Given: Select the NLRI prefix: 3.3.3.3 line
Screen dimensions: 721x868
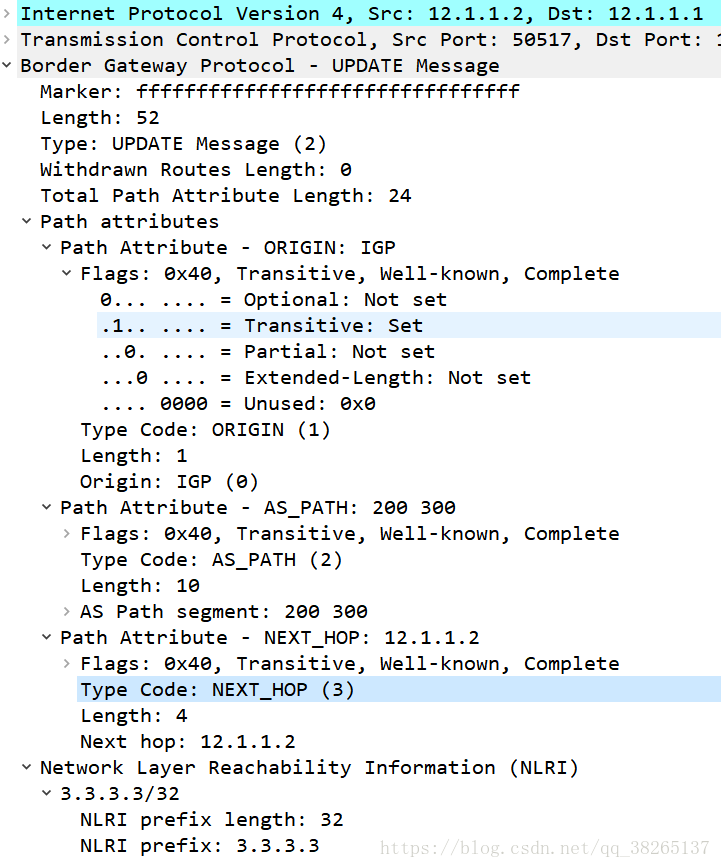Looking at the screenshot, I should tap(199, 846).
